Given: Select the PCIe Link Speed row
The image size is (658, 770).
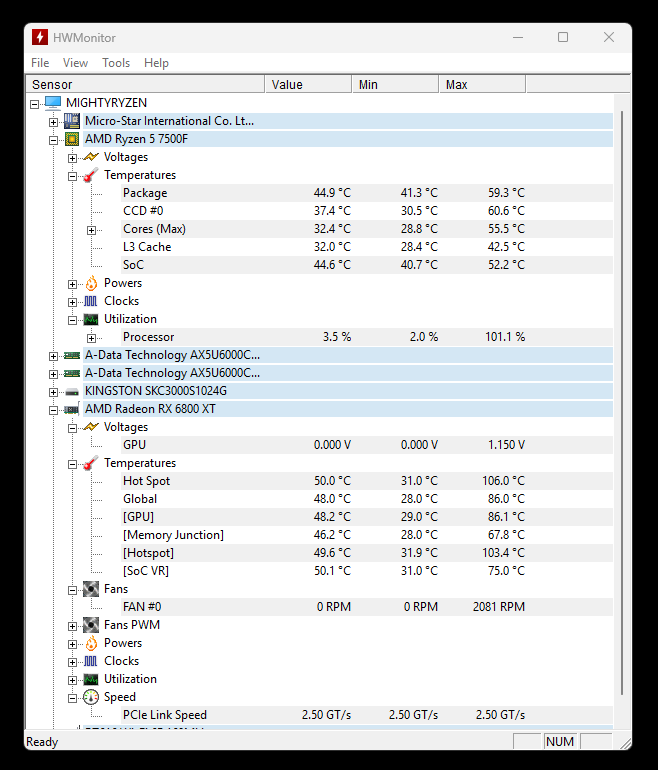Looking at the screenshot, I should point(367,715).
